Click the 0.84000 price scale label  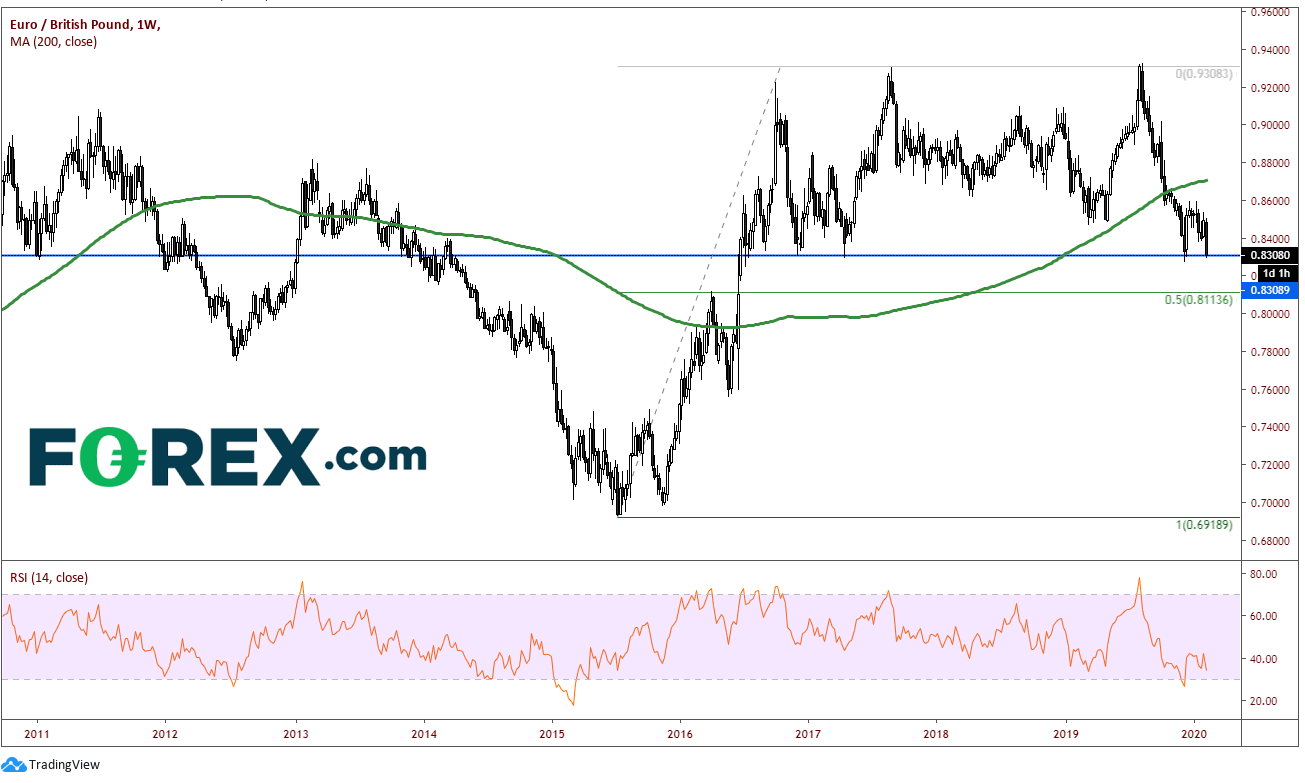[x=1272, y=239]
